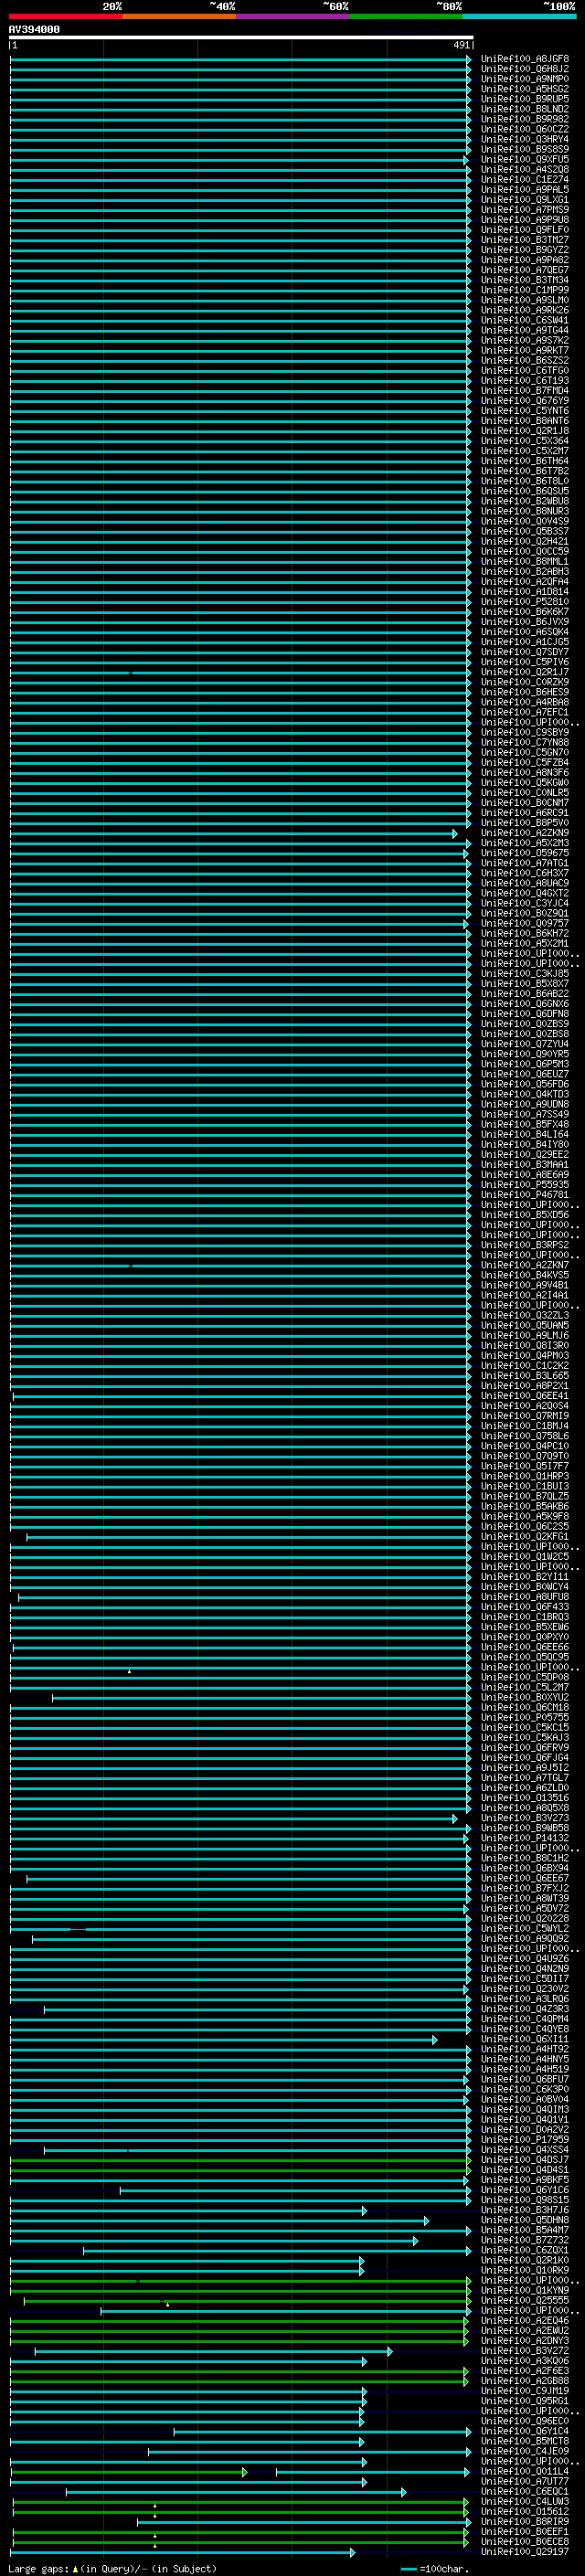The height and width of the screenshot is (2576, 585).
Task: Select the UniRef100_P52810 label
Action: 525,602
